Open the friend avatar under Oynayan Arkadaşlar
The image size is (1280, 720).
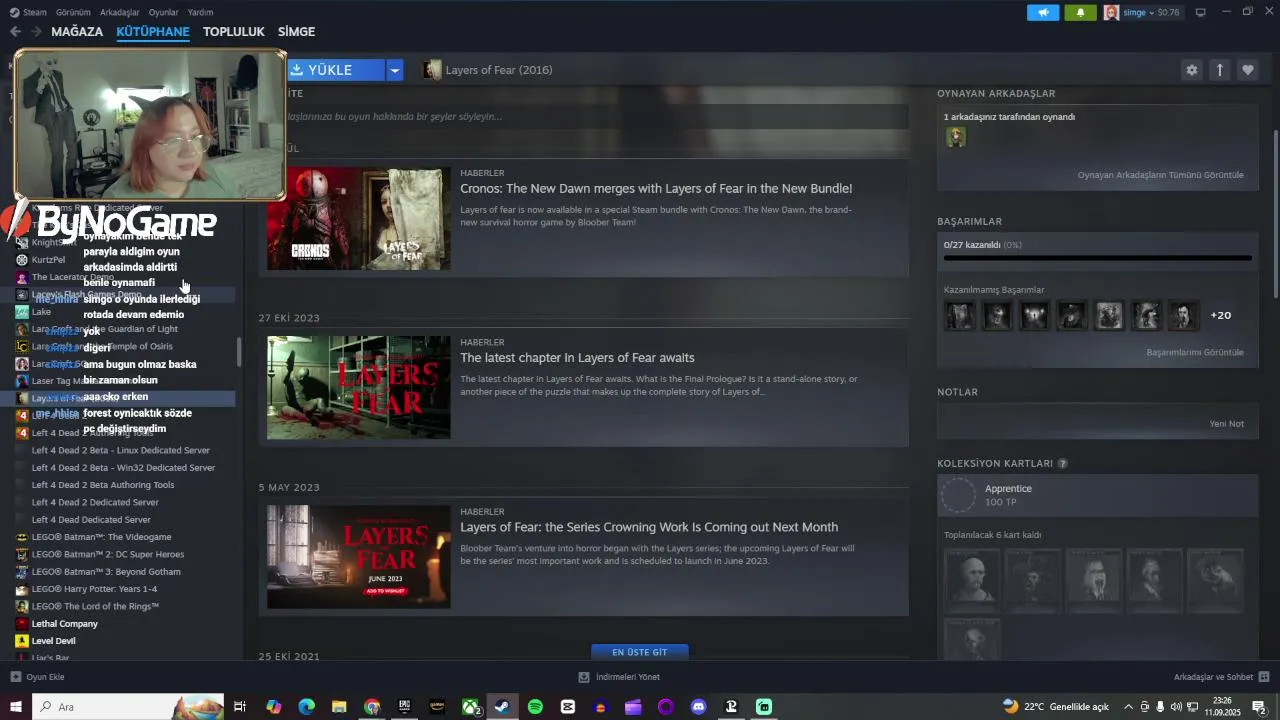point(956,137)
